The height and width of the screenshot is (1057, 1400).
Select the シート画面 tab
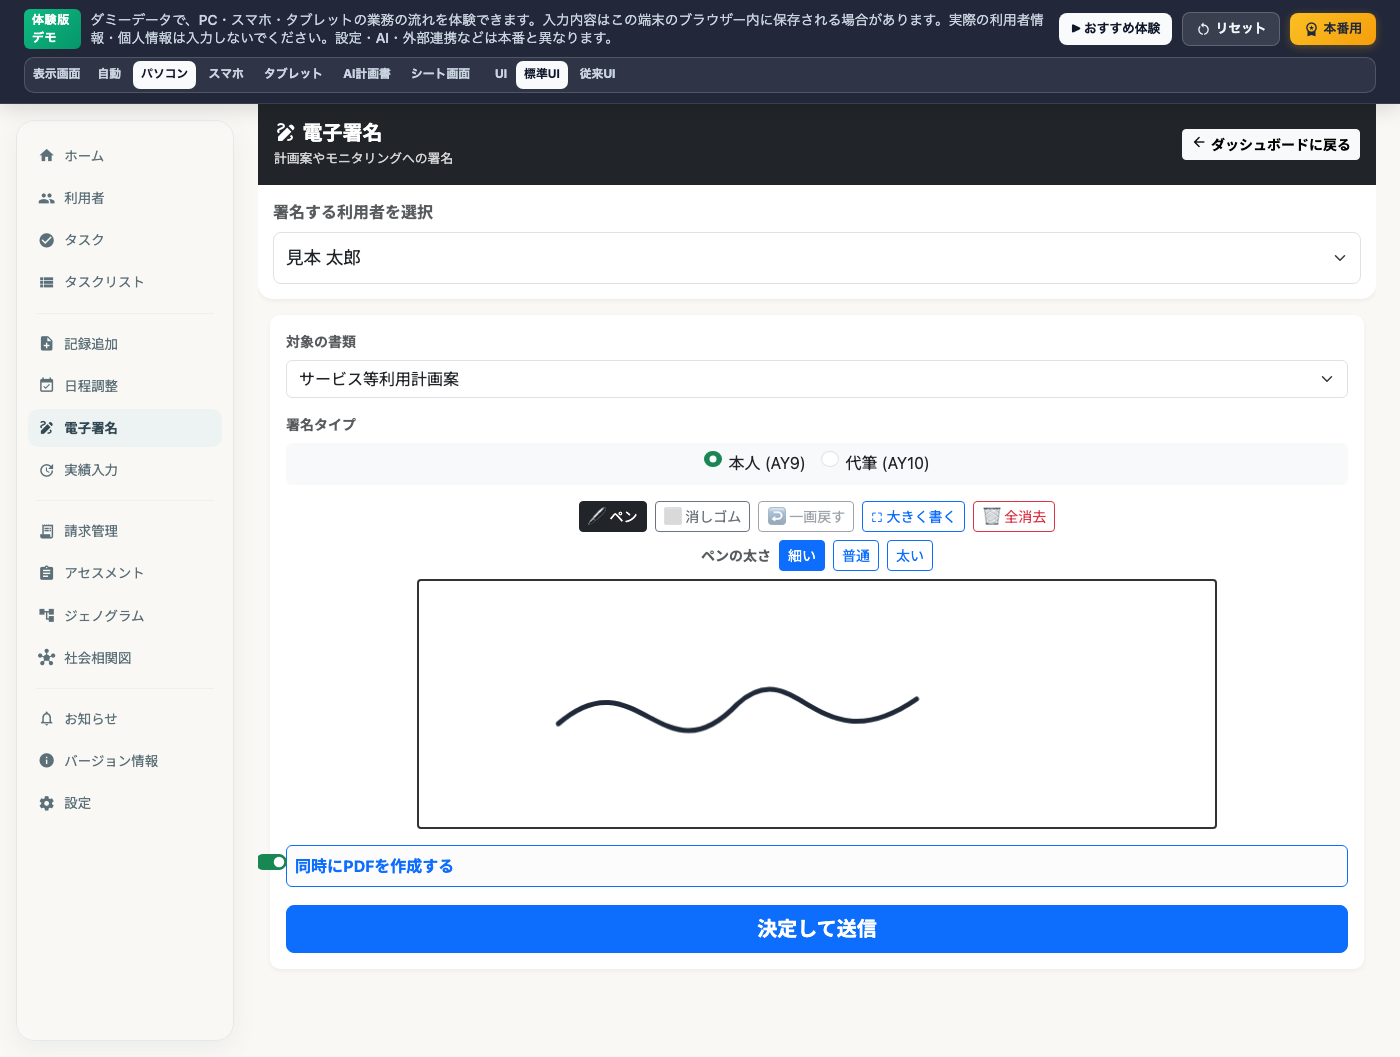(x=440, y=75)
